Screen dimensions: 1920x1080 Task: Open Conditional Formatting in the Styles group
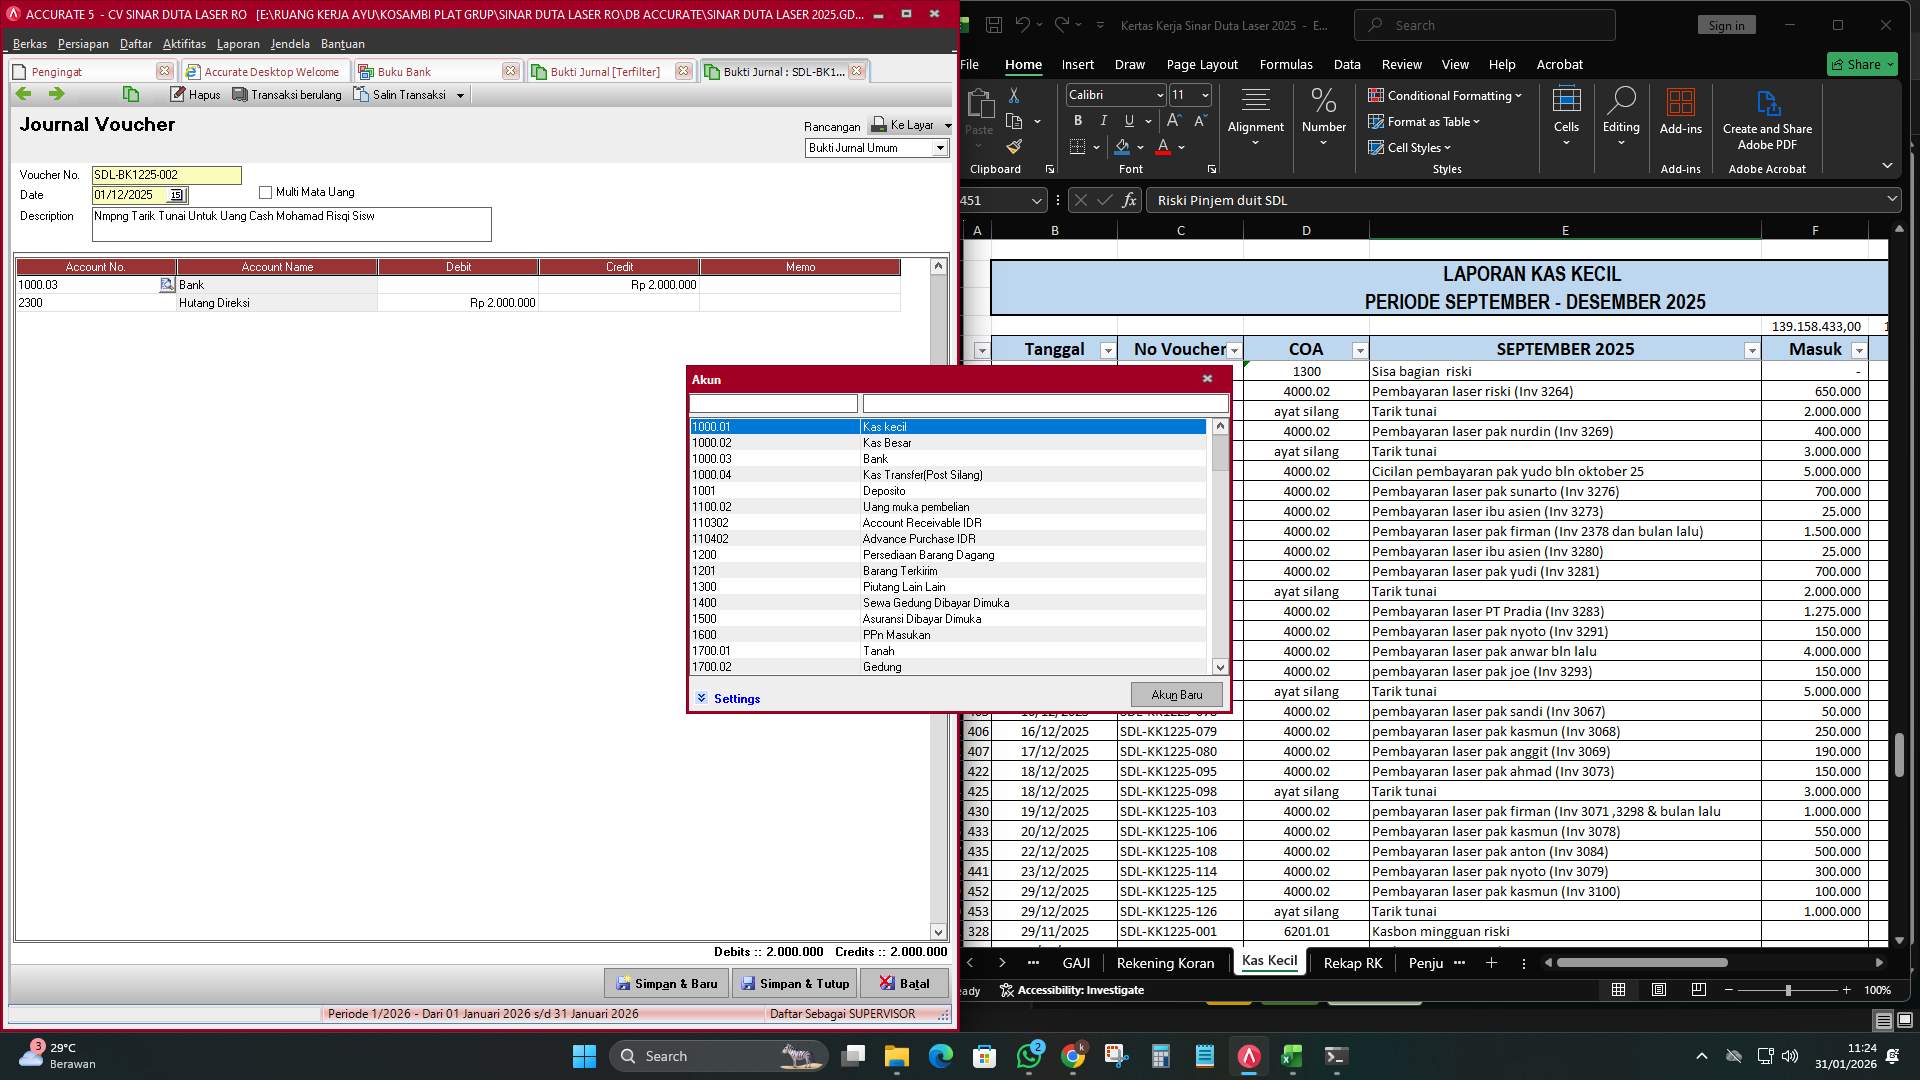pos(1444,96)
